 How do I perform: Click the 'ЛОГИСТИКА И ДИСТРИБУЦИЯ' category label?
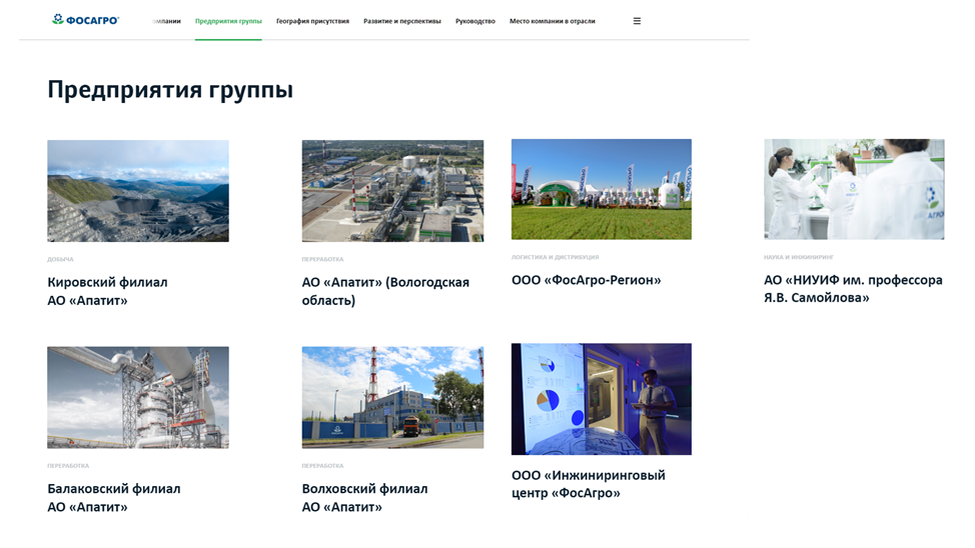point(555,257)
